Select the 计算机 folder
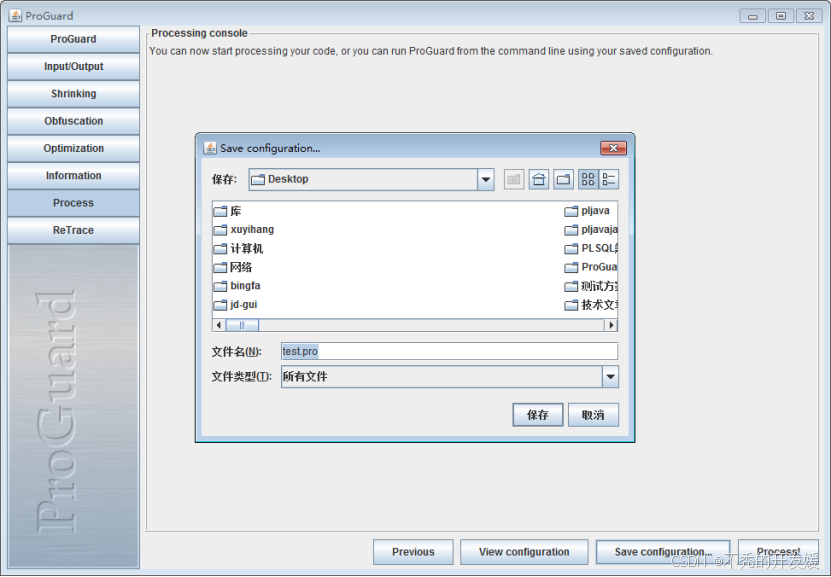 click(x=239, y=248)
